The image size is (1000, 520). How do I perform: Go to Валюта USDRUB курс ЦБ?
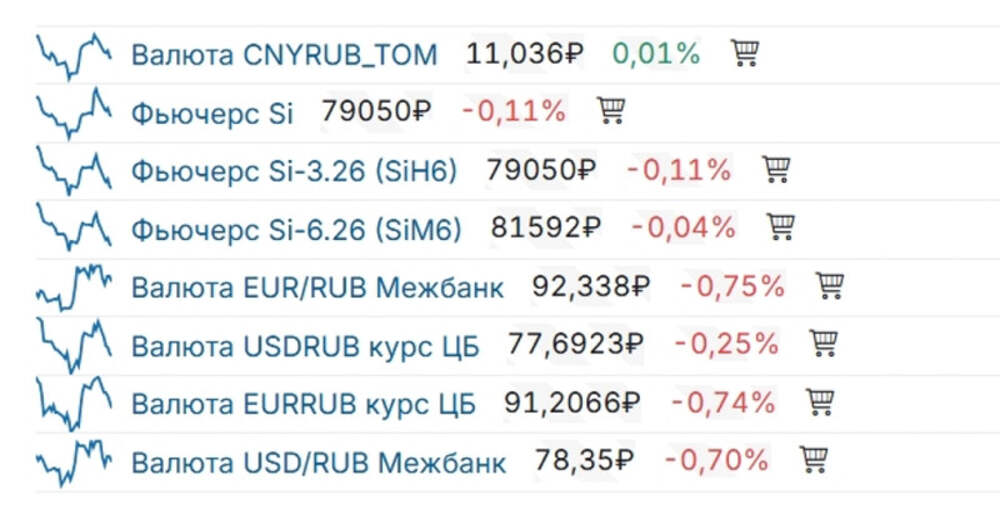305,345
